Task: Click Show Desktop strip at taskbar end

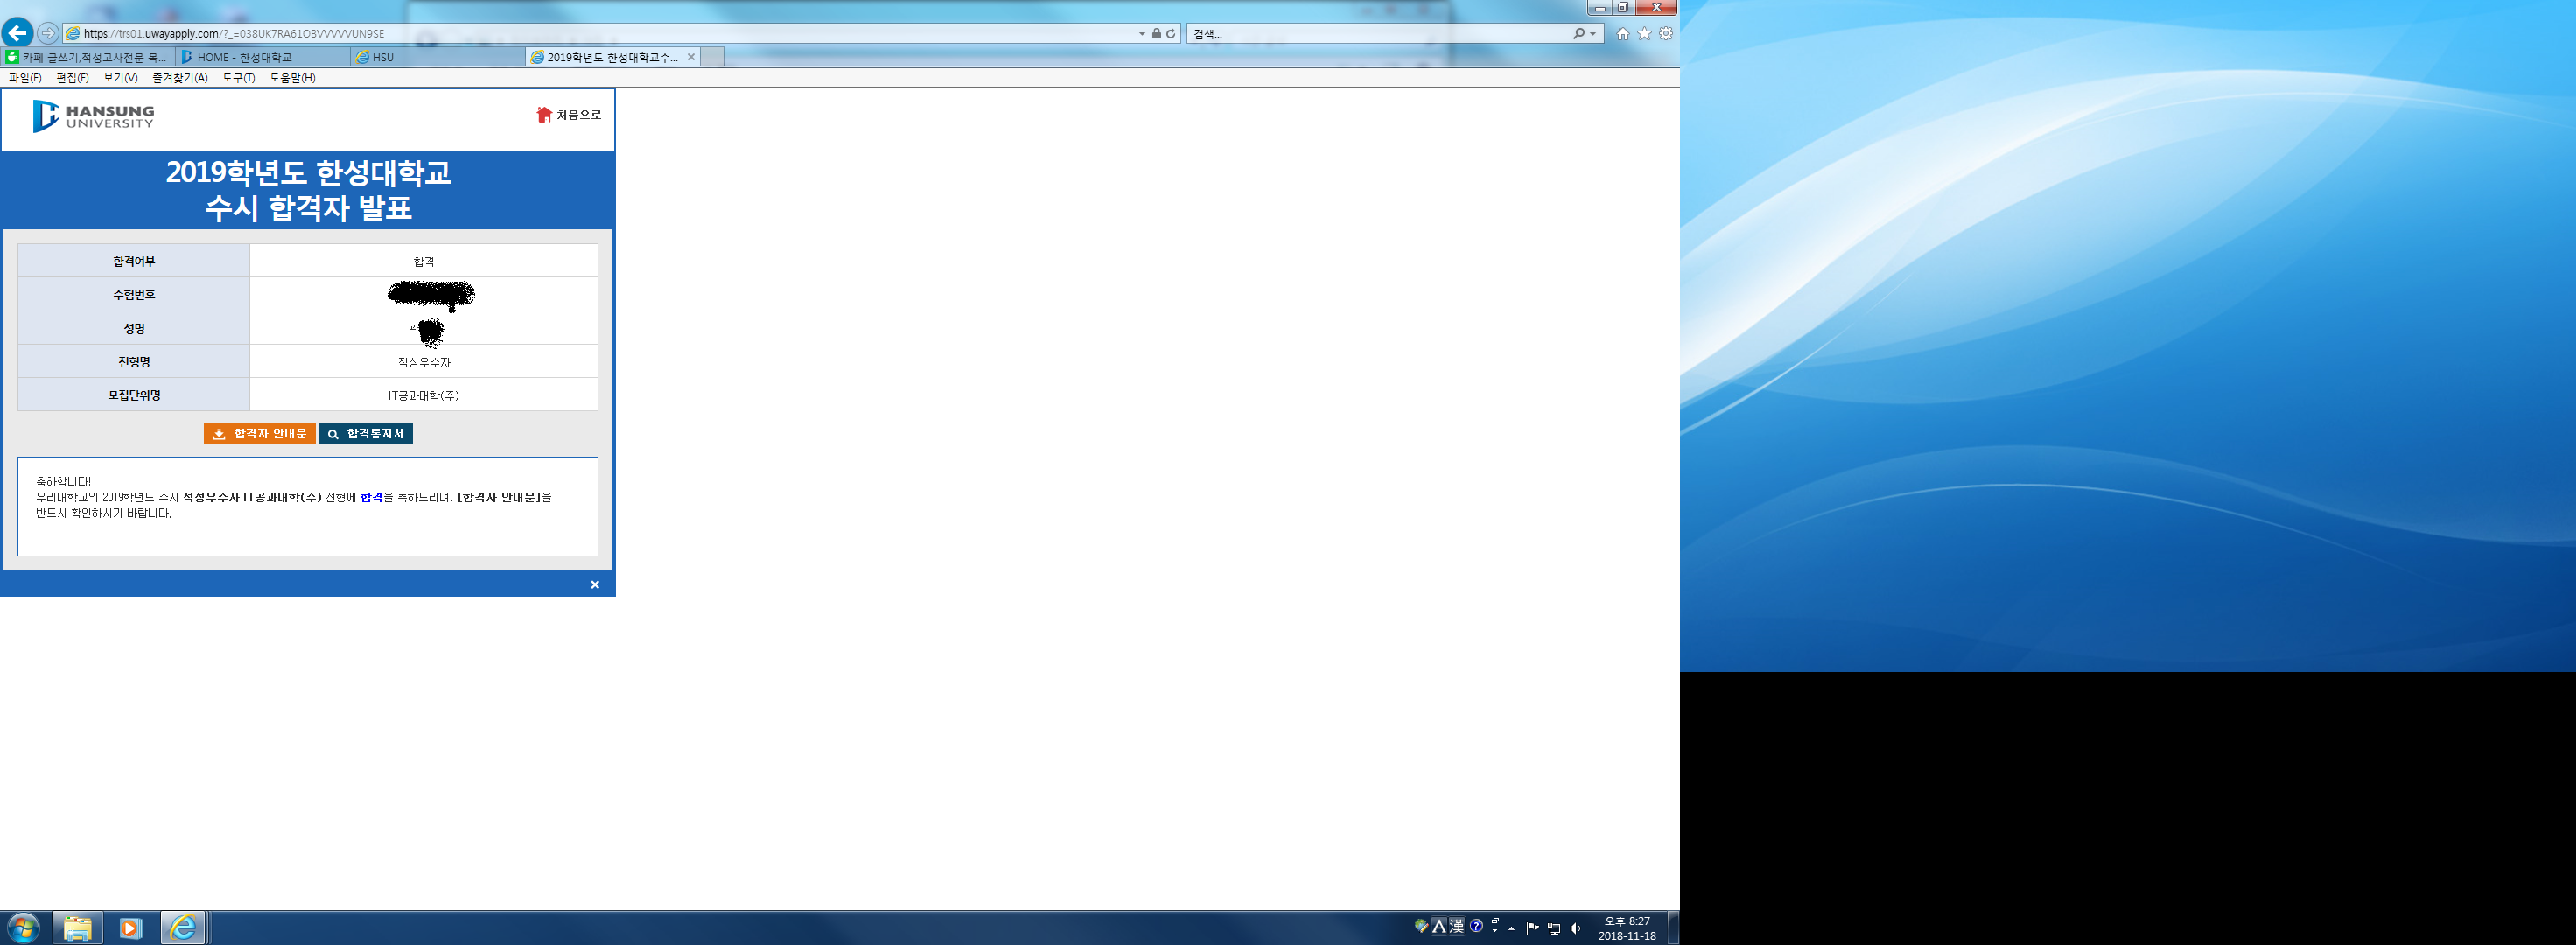Action: tap(1673, 928)
